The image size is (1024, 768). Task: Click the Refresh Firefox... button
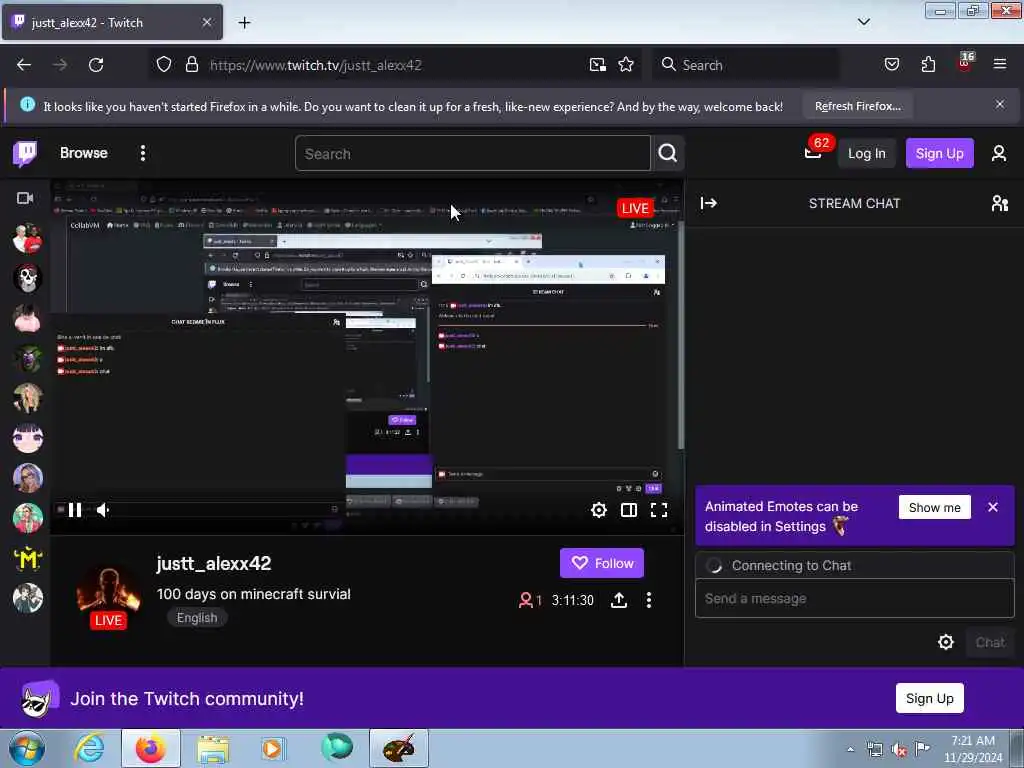(x=857, y=106)
